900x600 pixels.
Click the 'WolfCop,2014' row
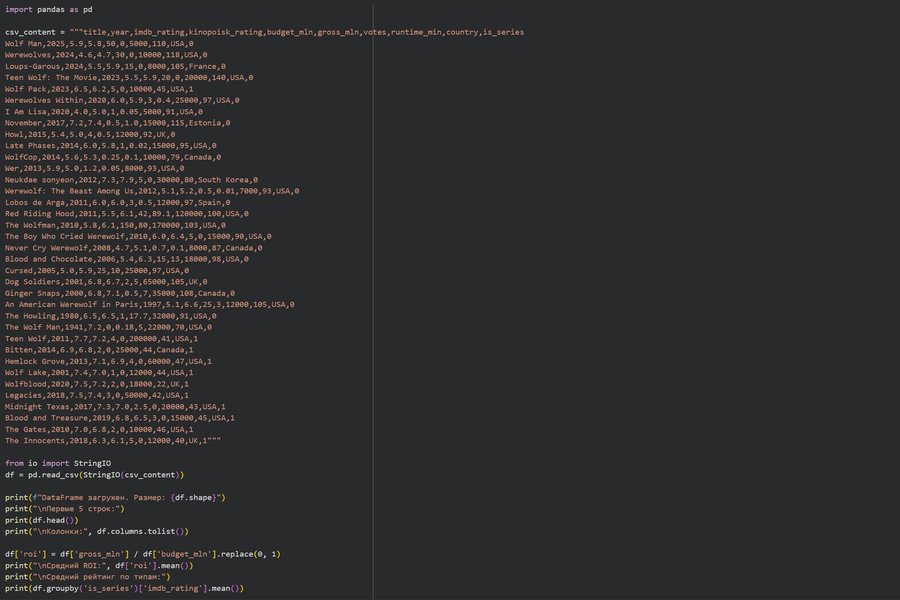click(113, 157)
